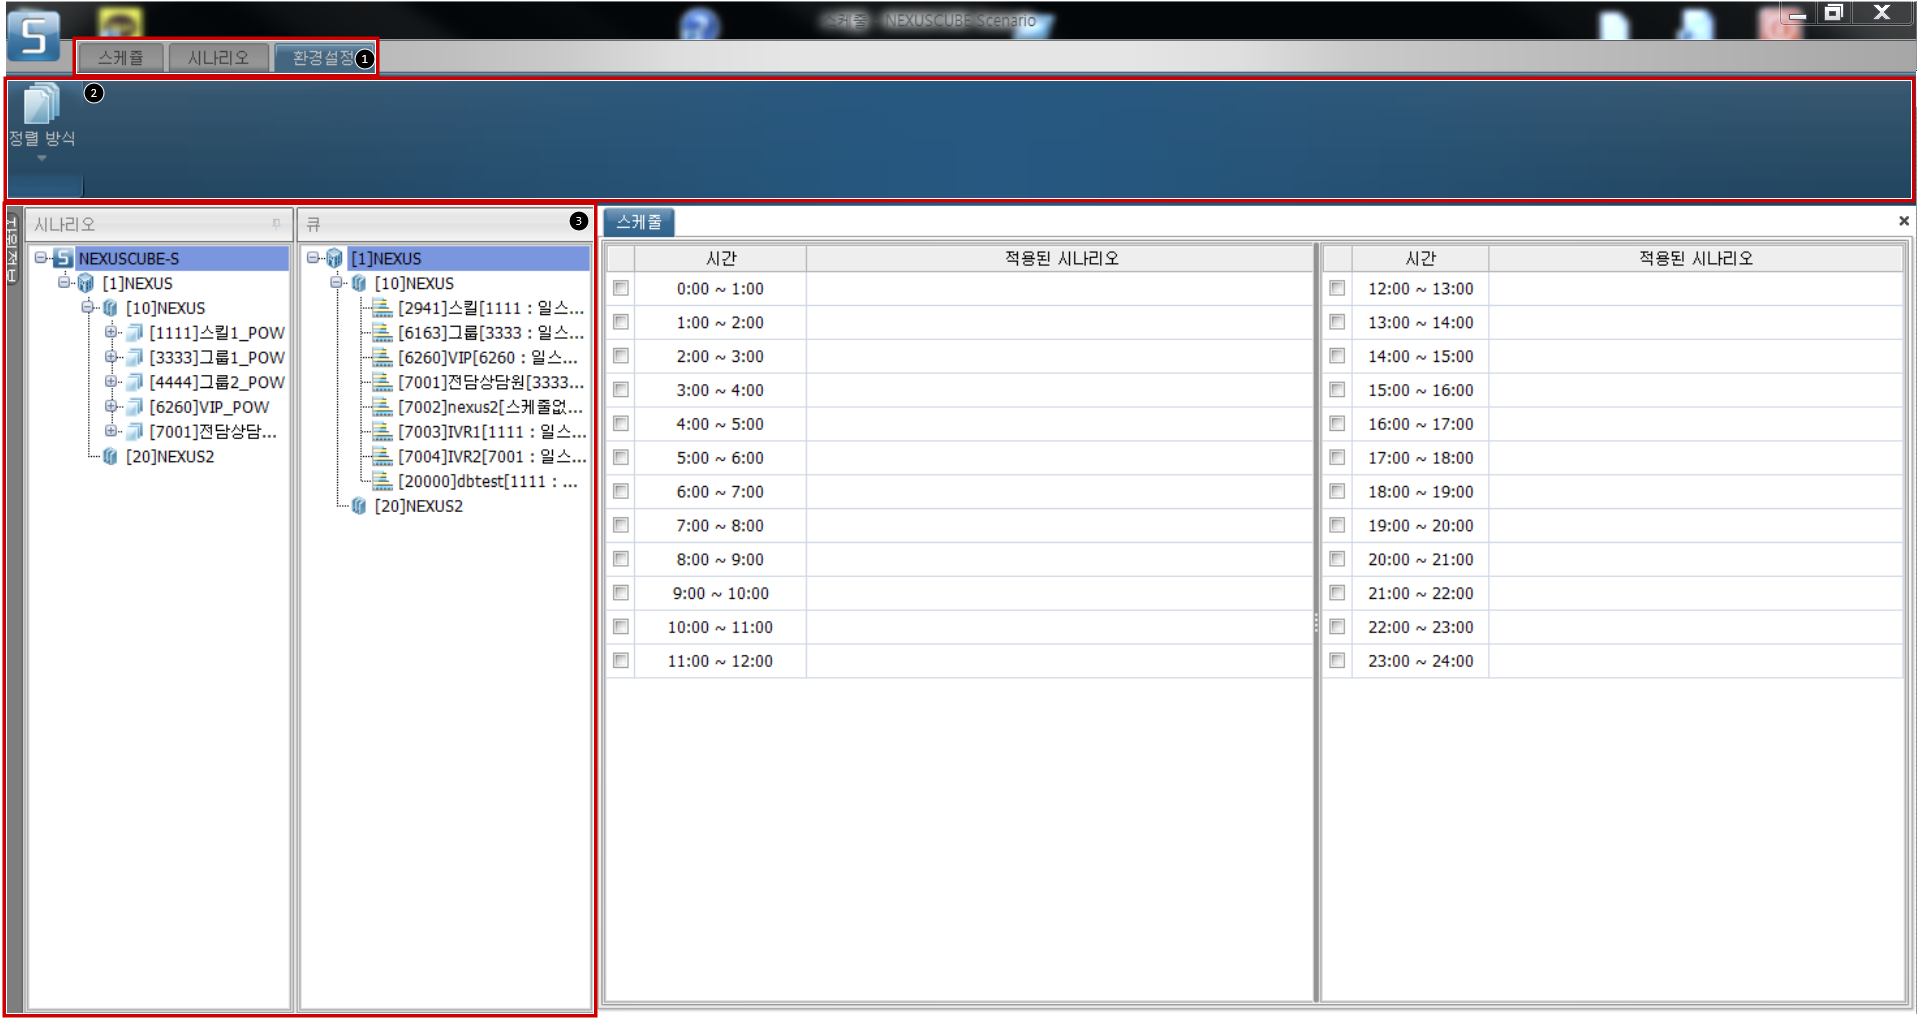Click scenario cell for 5:00 ~ 6:00 row
1918x1019 pixels.
tap(1060, 458)
